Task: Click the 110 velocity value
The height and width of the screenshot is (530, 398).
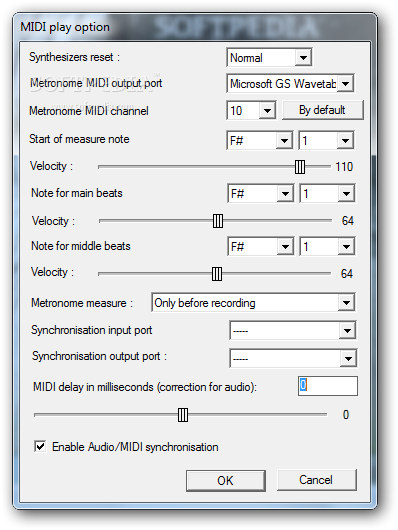Action: click(344, 167)
